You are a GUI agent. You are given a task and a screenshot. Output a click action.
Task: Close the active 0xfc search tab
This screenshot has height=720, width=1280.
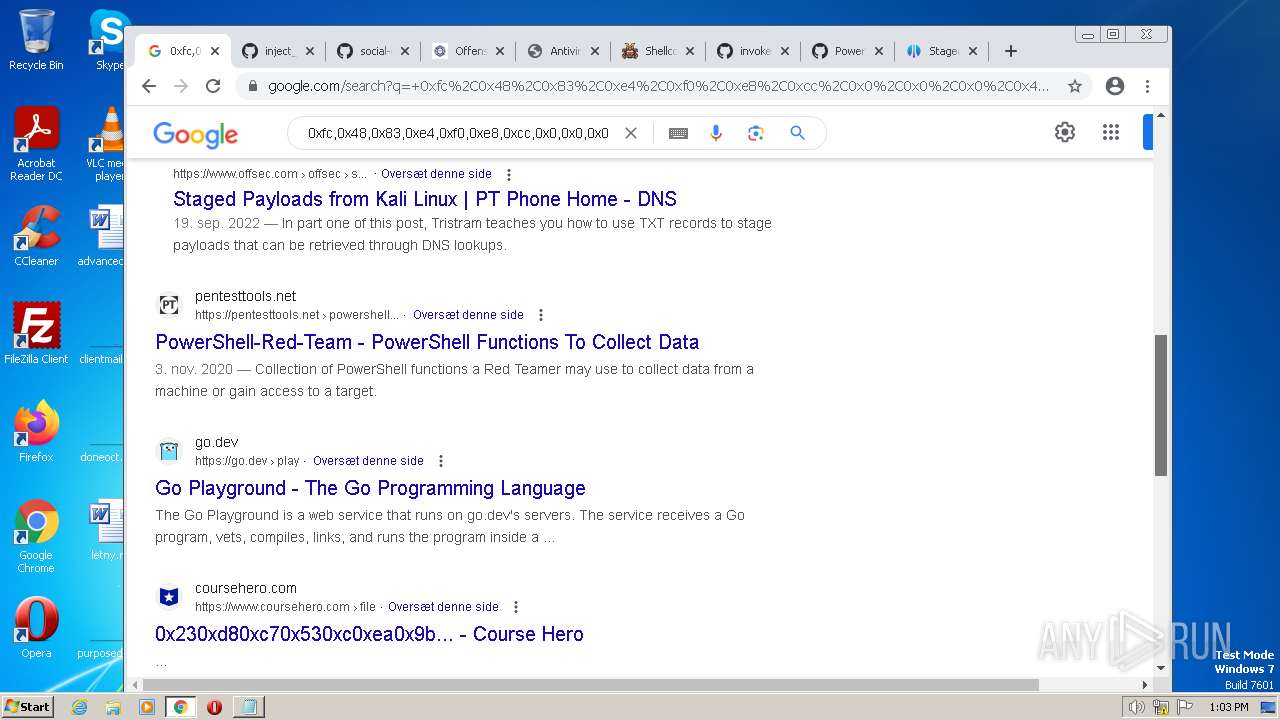coord(215,51)
